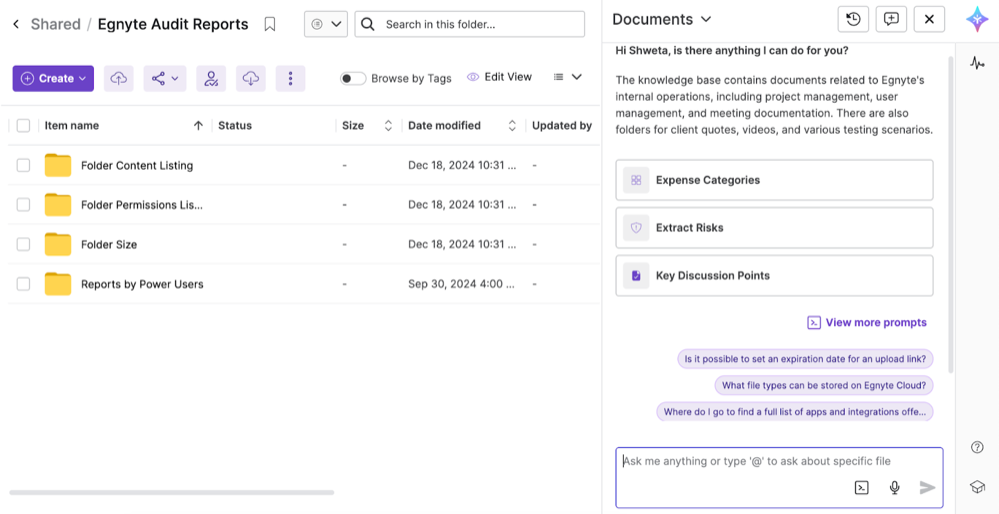Open the manage folder permissions icon
Screen dimensions: 999x514
211,78
